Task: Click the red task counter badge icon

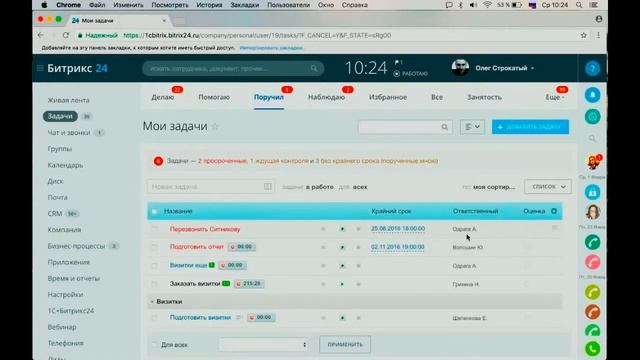Action: [x=158, y=161]
